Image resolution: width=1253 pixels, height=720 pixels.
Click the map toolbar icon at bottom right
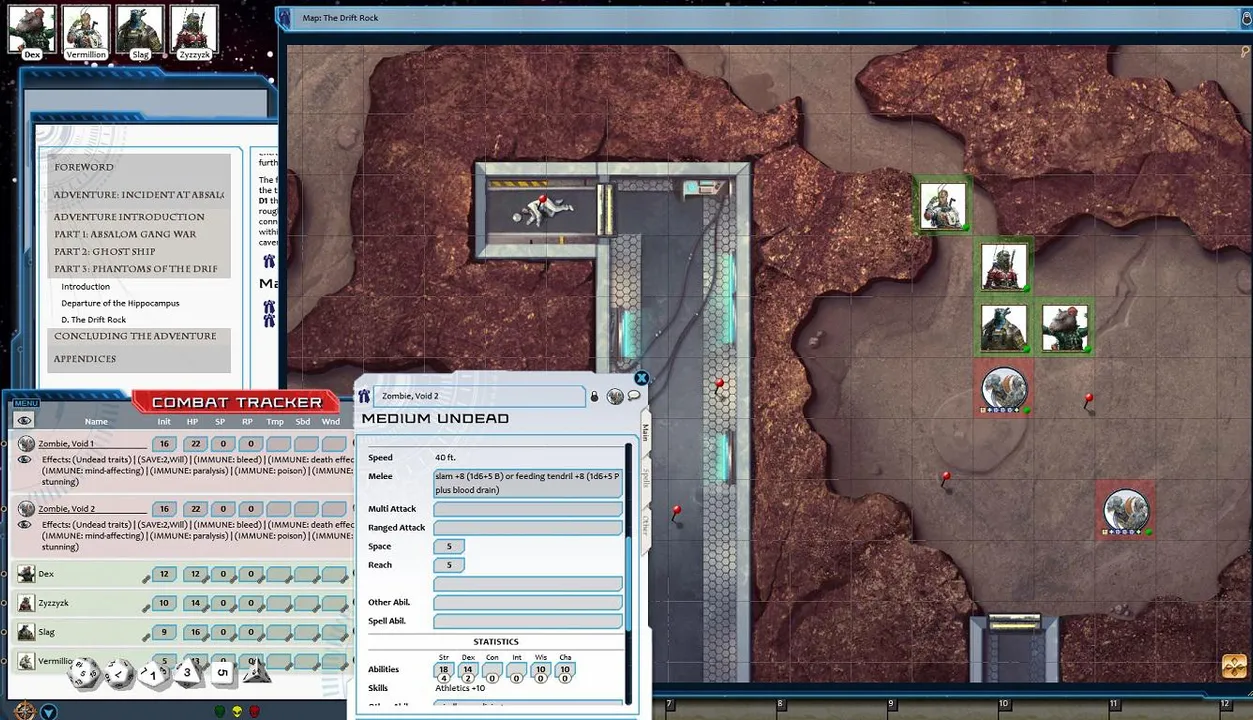[x=1235, y=666]
